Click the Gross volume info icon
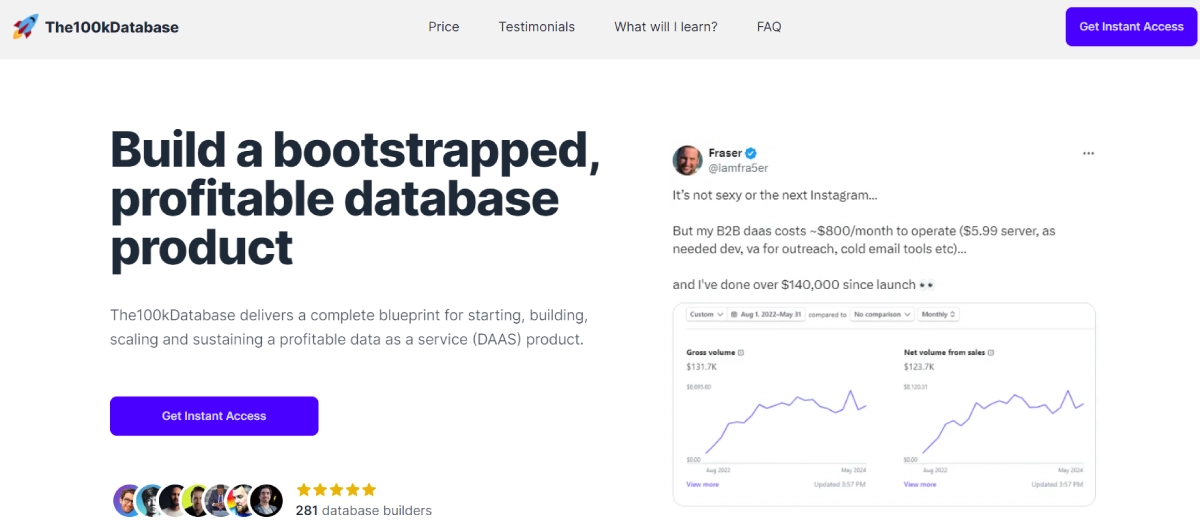The height and width of the screenshot is (532, 1200). pos(740,353)
